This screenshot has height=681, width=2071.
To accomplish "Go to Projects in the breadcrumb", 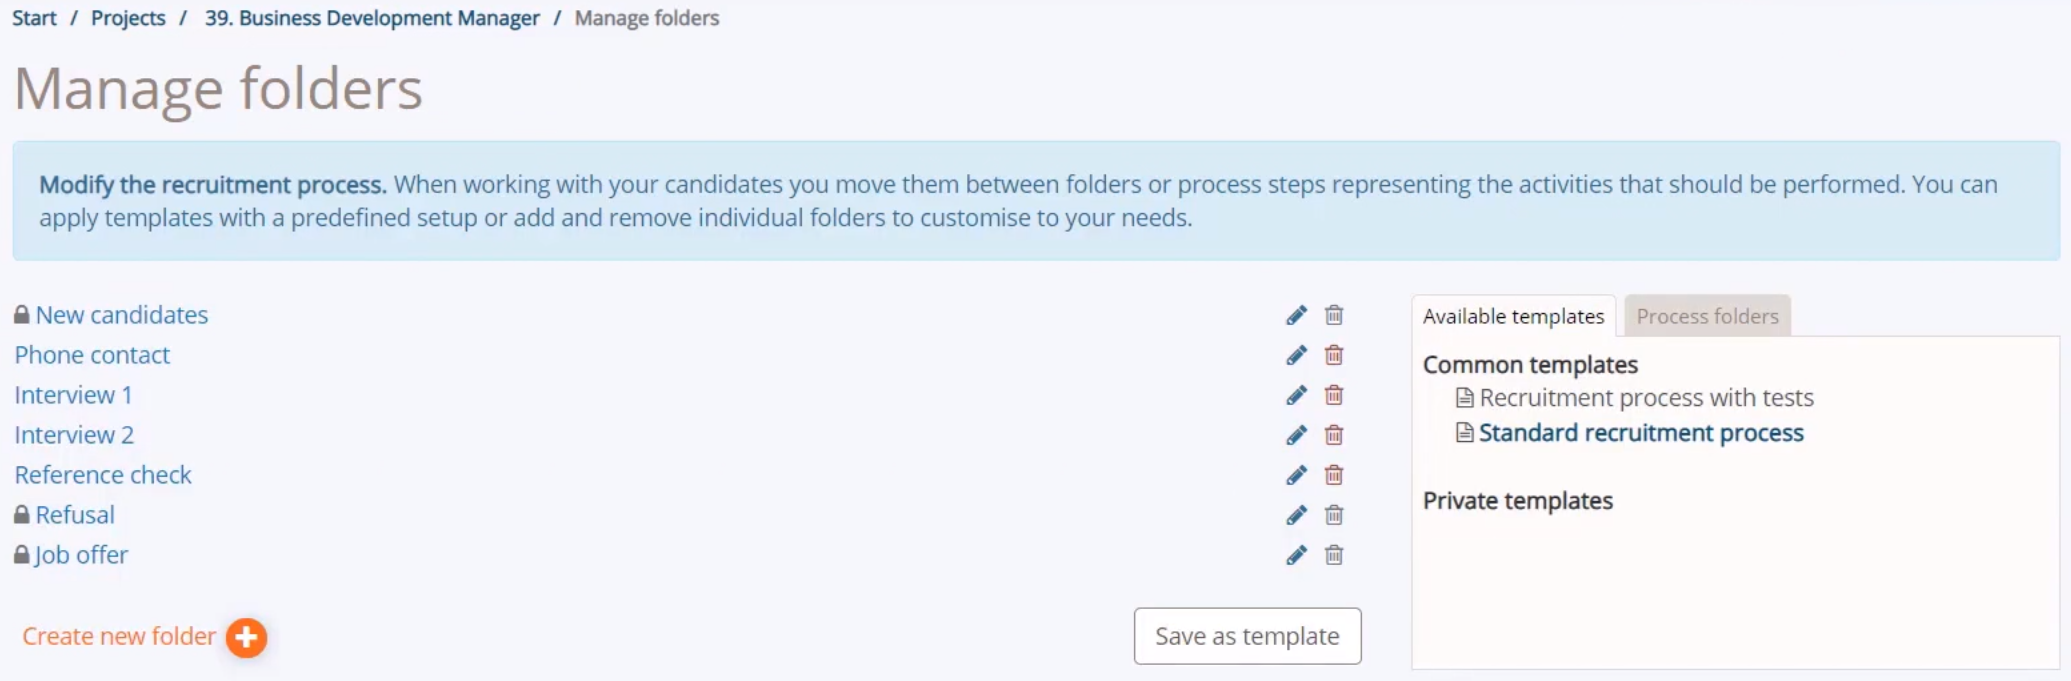I will coord(128,18).
